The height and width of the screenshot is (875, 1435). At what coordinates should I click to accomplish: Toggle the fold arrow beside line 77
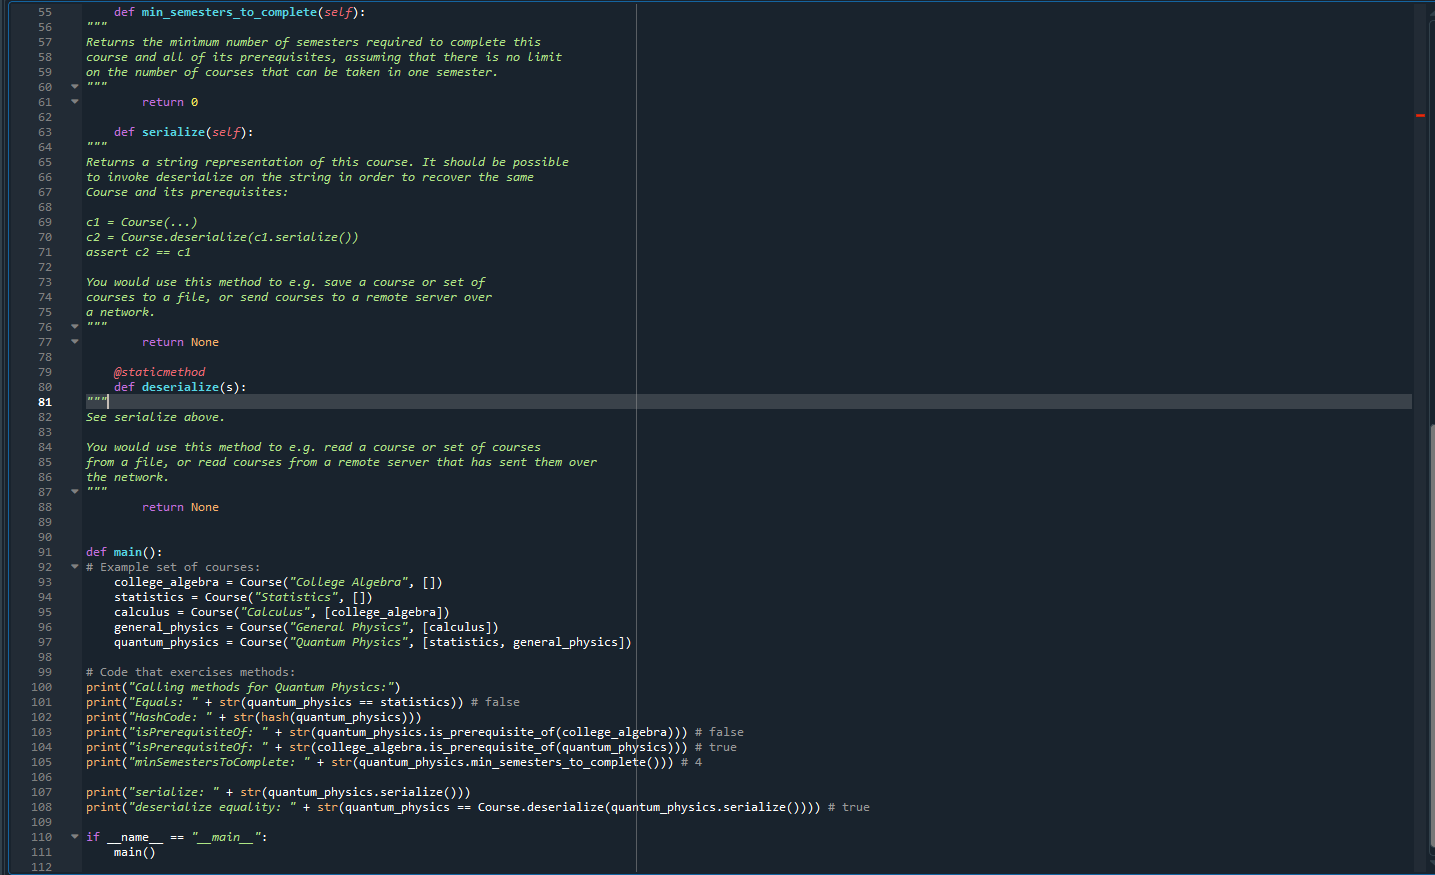coord(74,341)
